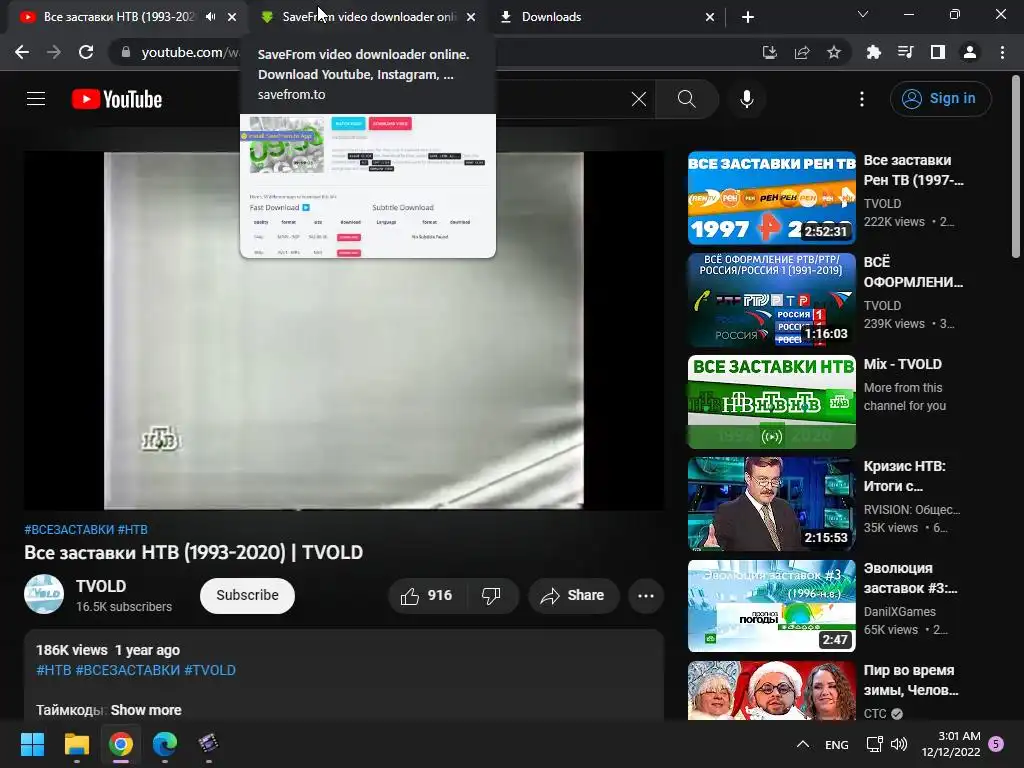The width and height of the screenshot is (1024, 768).
Task: Switch to SaveFrom video downloader tab
Action: coord(368,17)
